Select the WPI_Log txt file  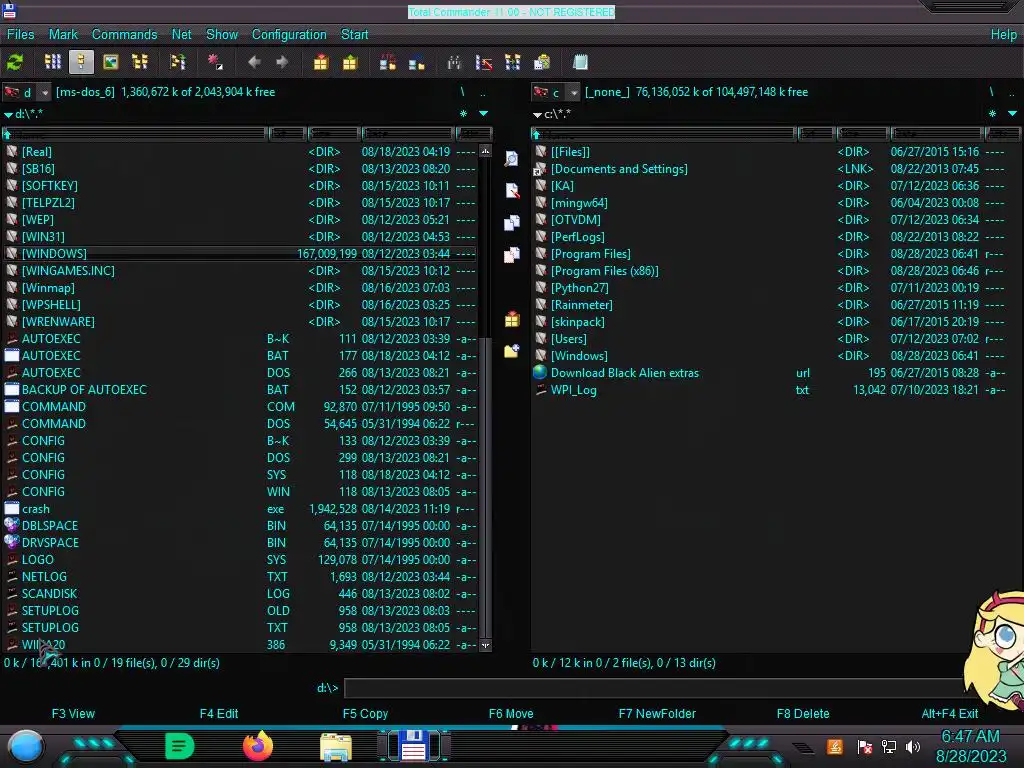point(769,390)
